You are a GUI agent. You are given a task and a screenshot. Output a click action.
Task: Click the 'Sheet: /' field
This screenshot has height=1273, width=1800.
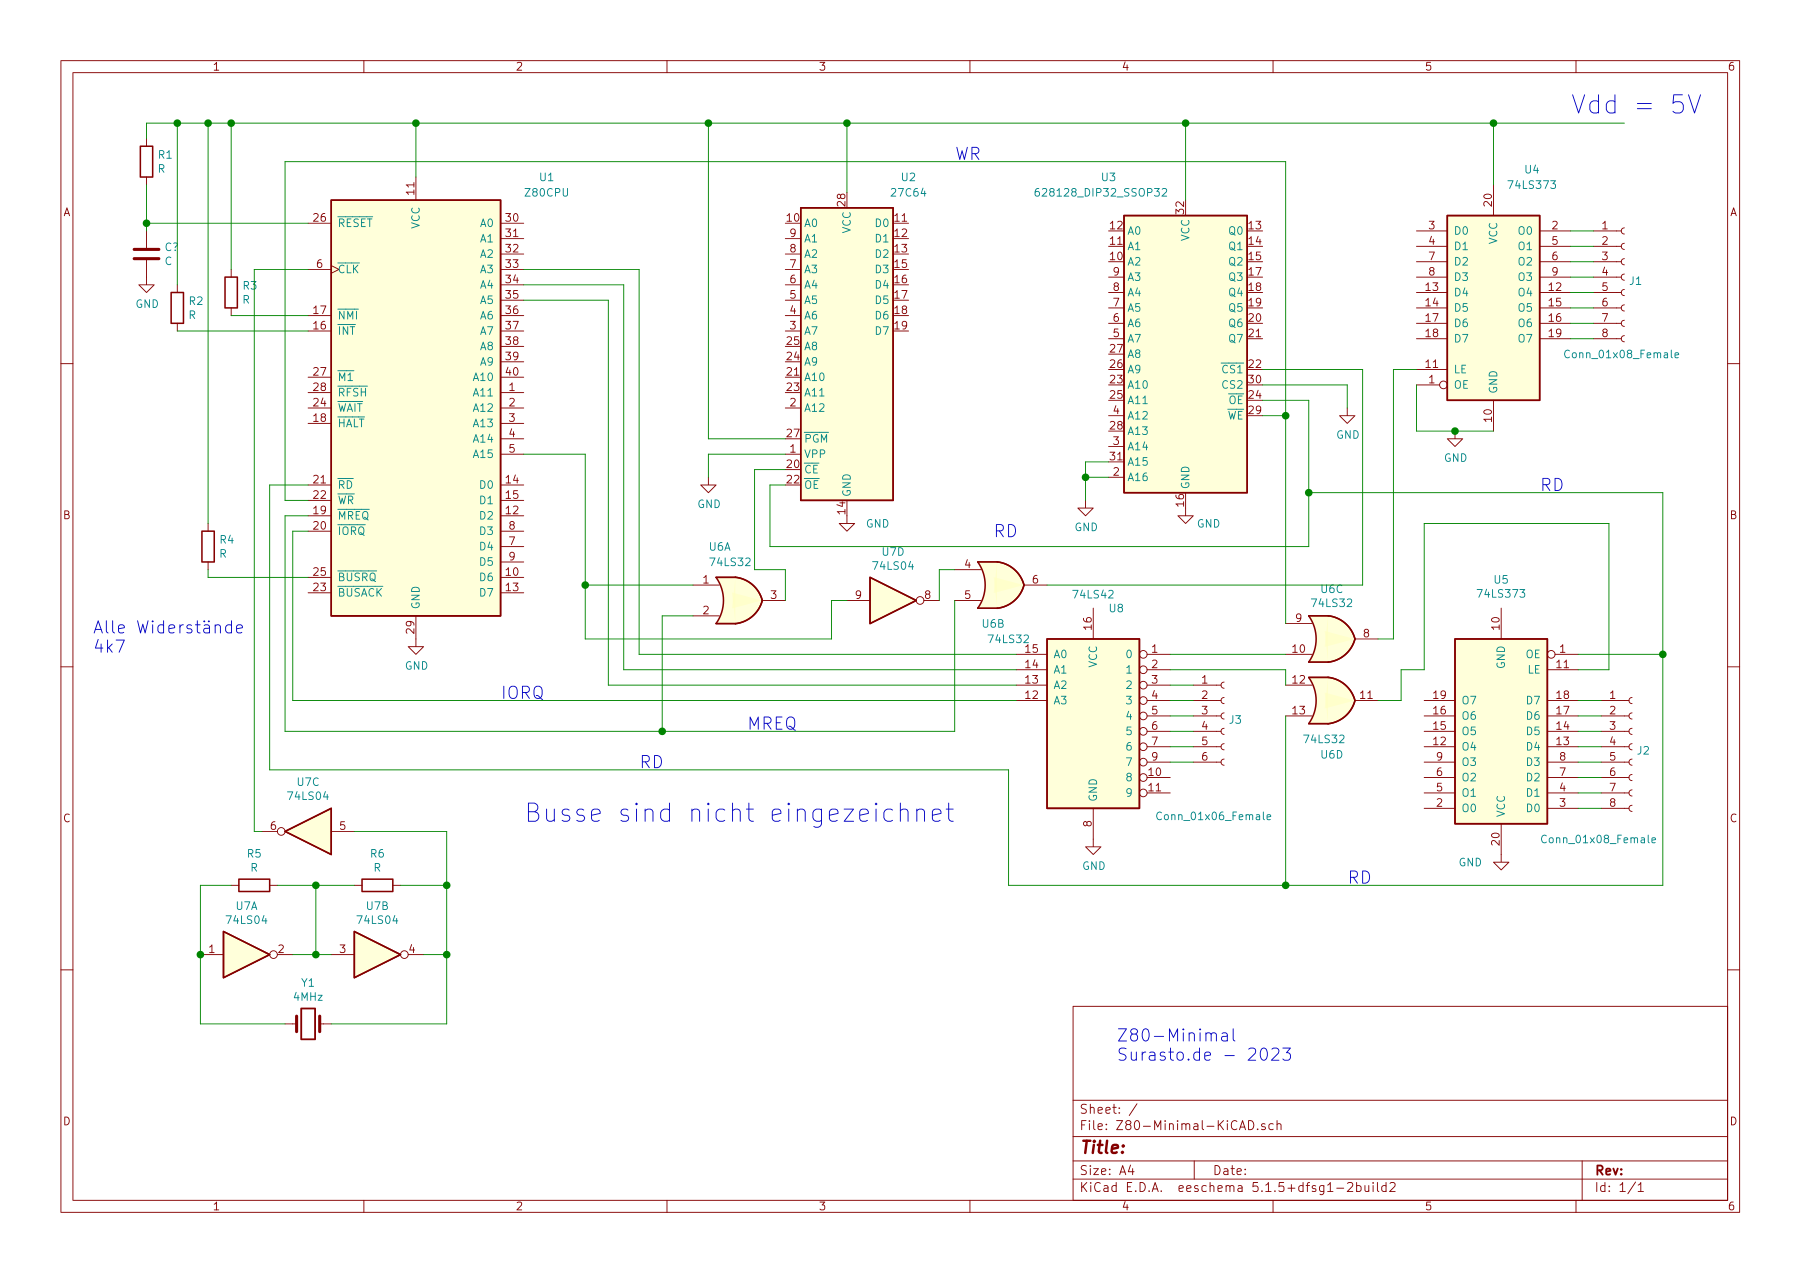point(1108,1109)
